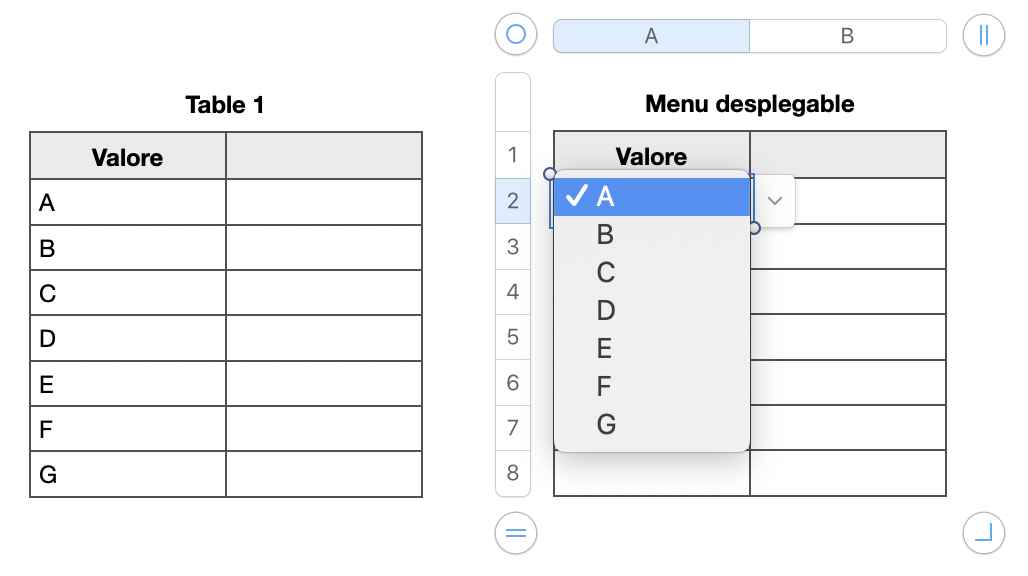Screen dimensions: 1028x576
Task: Select row 1 header number
Action: (x=513, y=155)
